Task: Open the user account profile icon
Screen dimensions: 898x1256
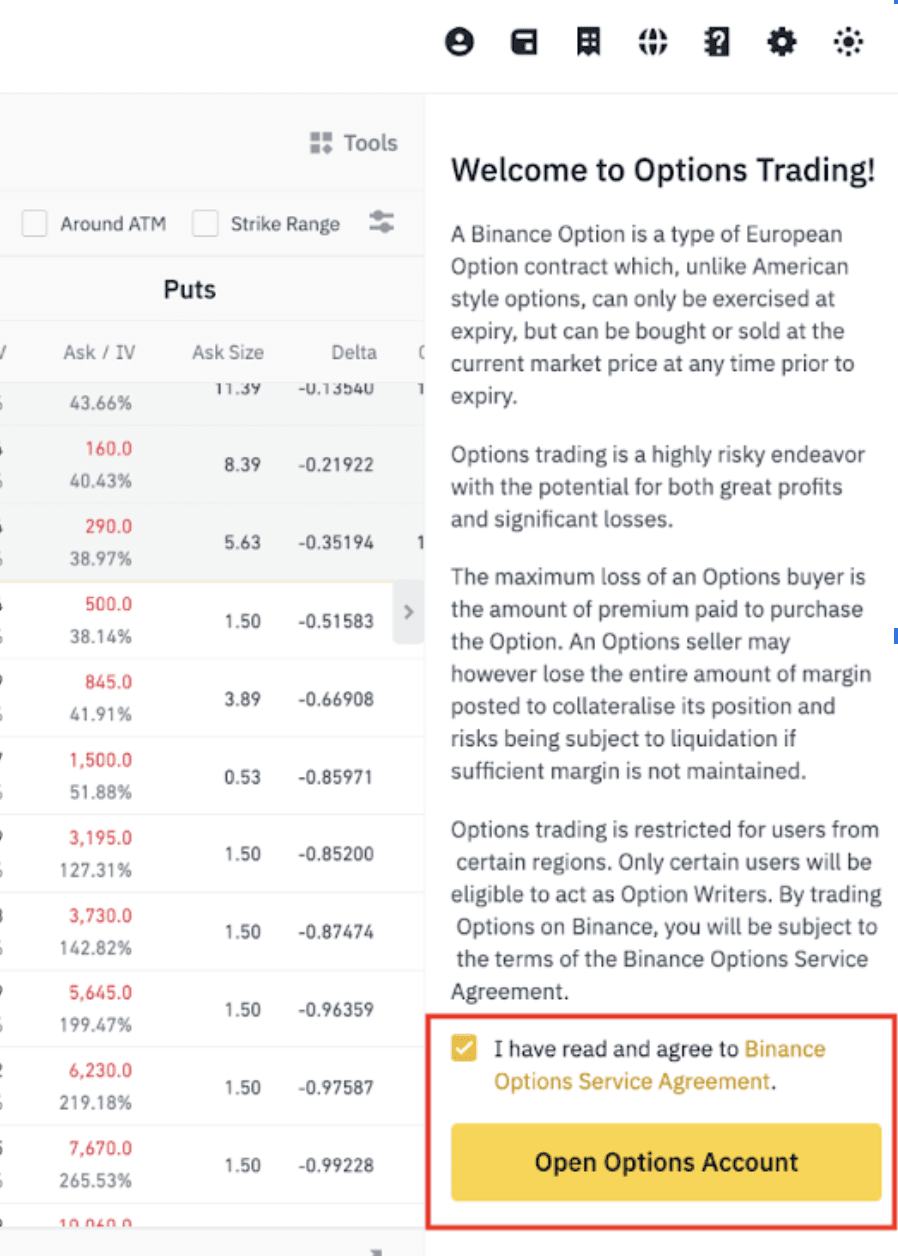Action: 459,42
